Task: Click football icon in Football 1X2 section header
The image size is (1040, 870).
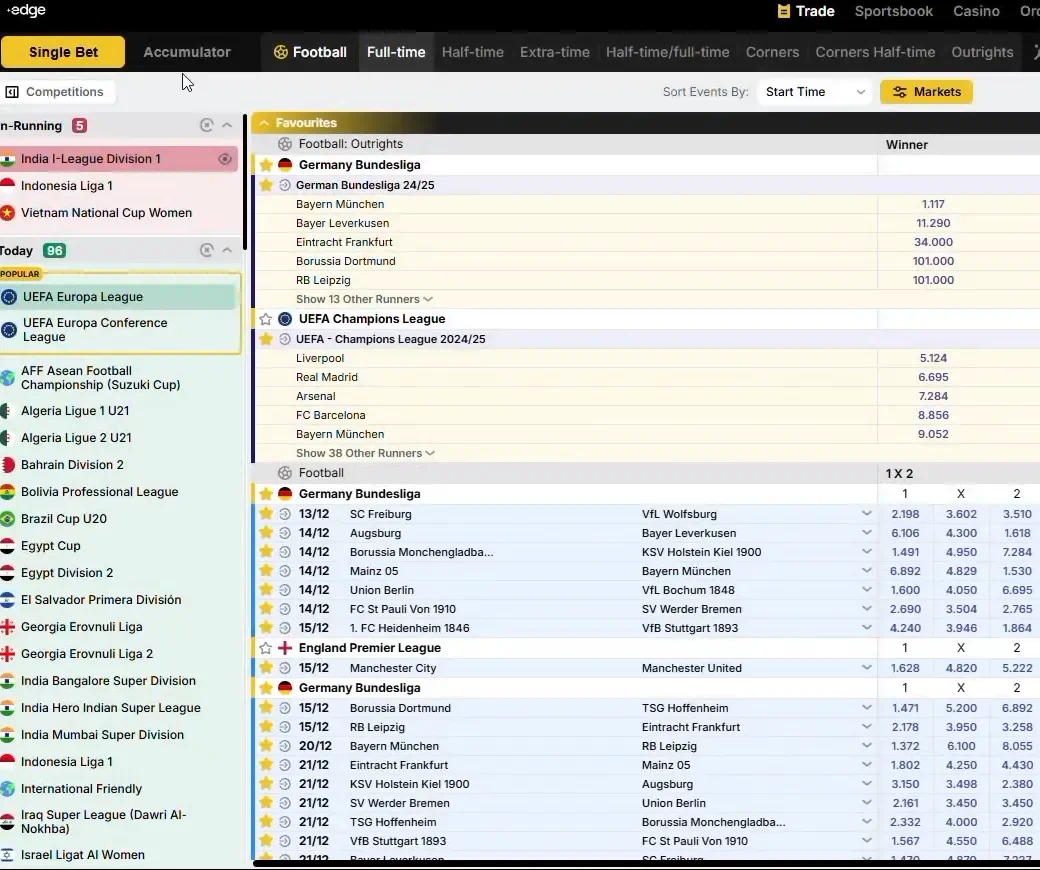Action: click(285, 473)
